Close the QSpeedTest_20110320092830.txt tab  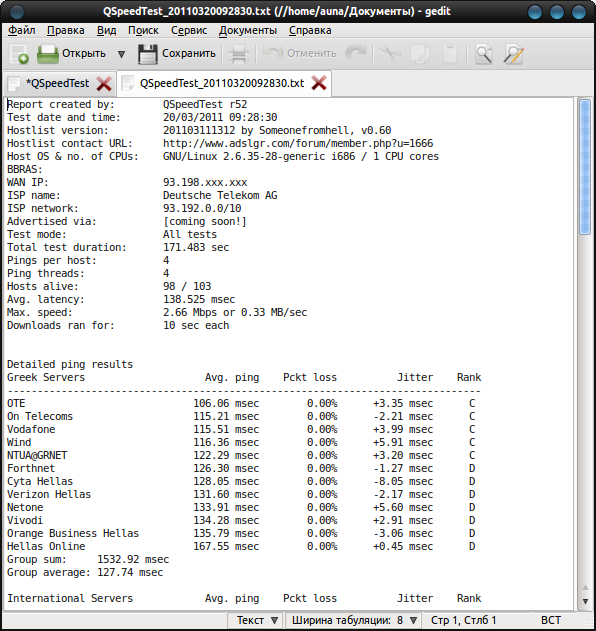[x=319, y=83]
